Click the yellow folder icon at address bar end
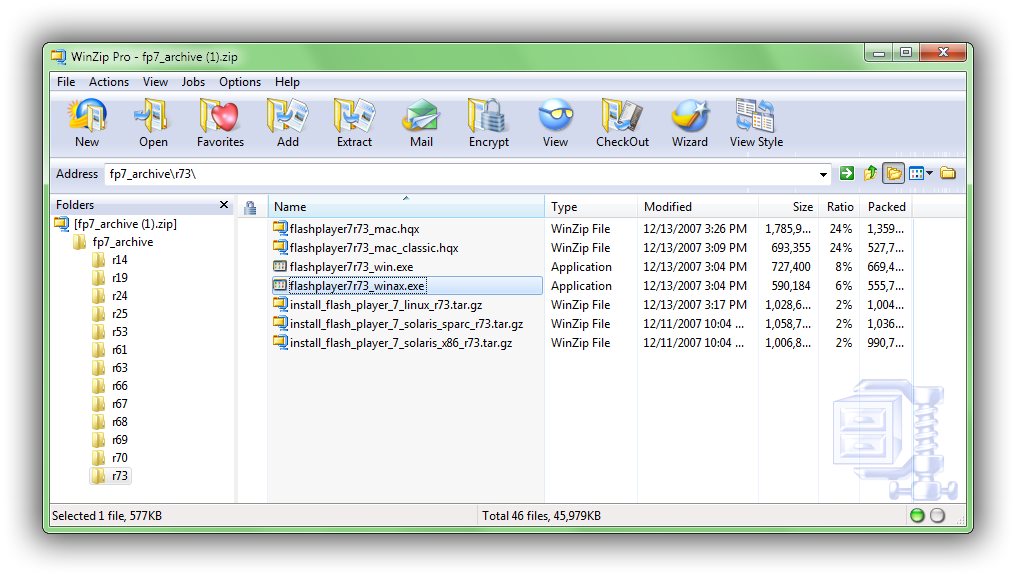The image size is (1016, 576). 948,174
